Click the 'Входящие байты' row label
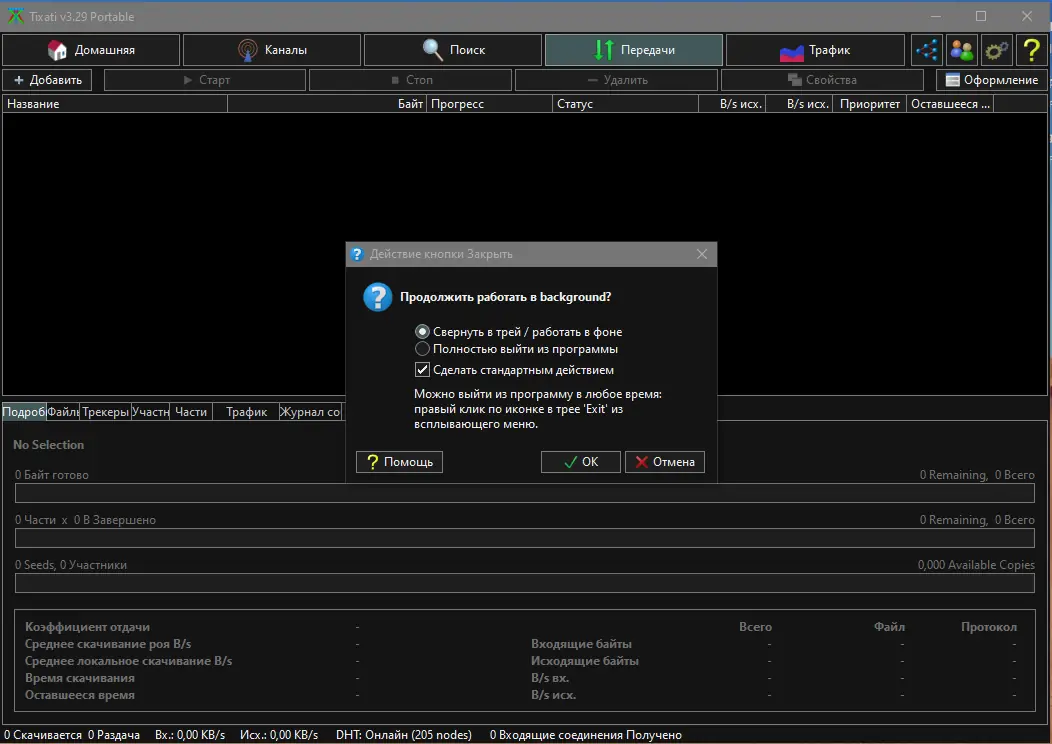Image resolution: width=1052 pixels, height=744 pixels. tap(582, 644)
